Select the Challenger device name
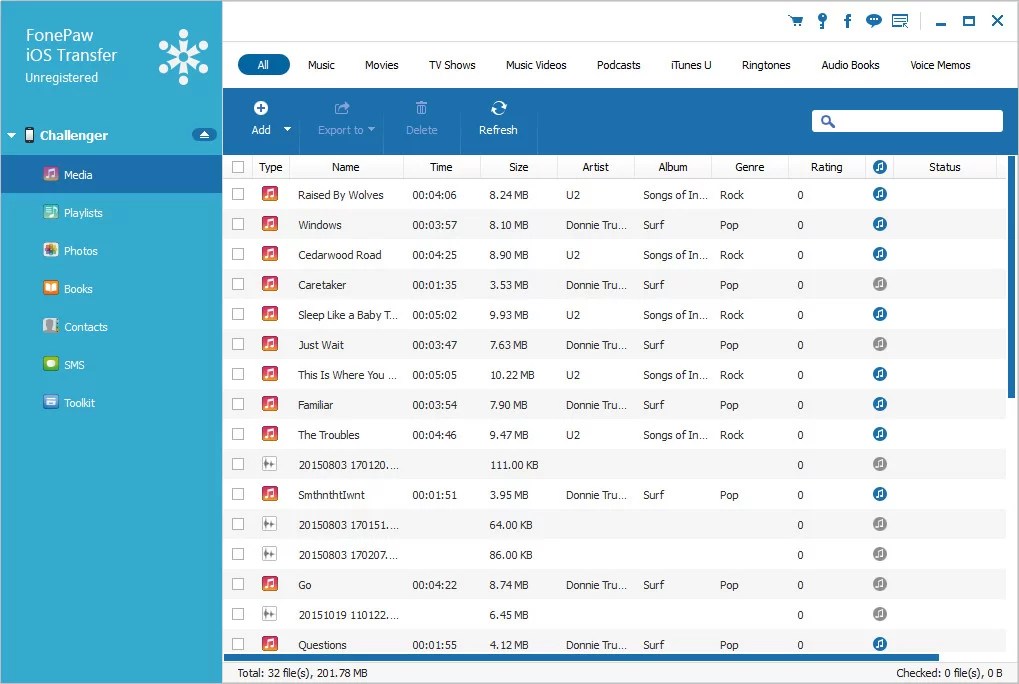Image resolution: width=1019 pixels, height=684 pixels. (73, 135)
